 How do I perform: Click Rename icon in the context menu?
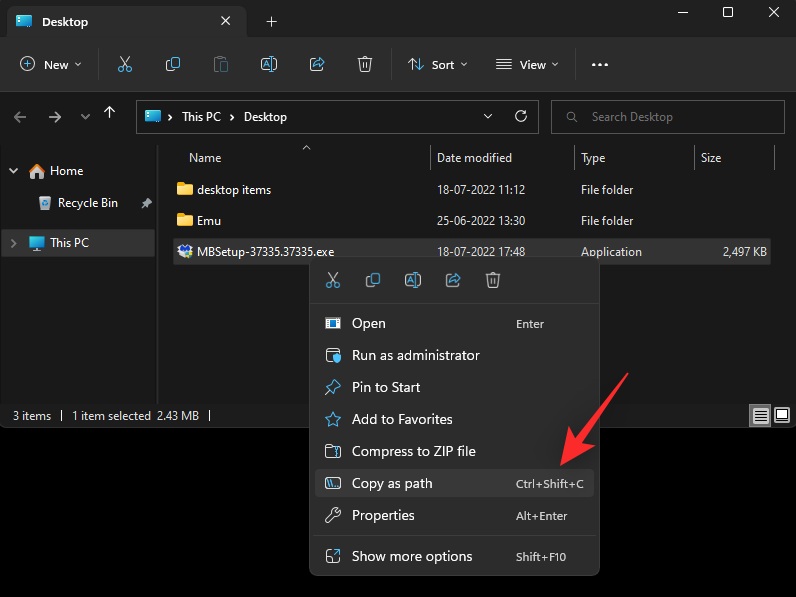[x=413, y=281]
